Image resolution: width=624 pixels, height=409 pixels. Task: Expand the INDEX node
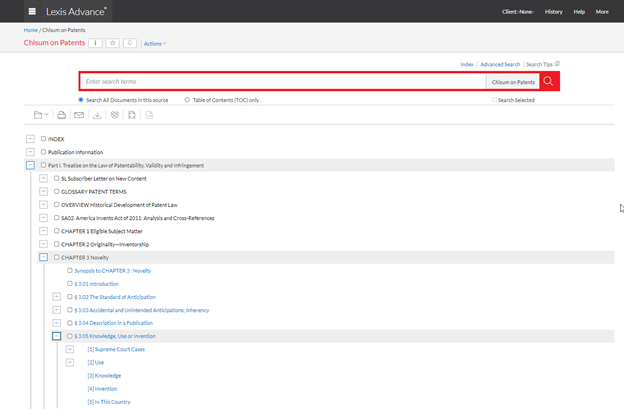pos(30,139)
